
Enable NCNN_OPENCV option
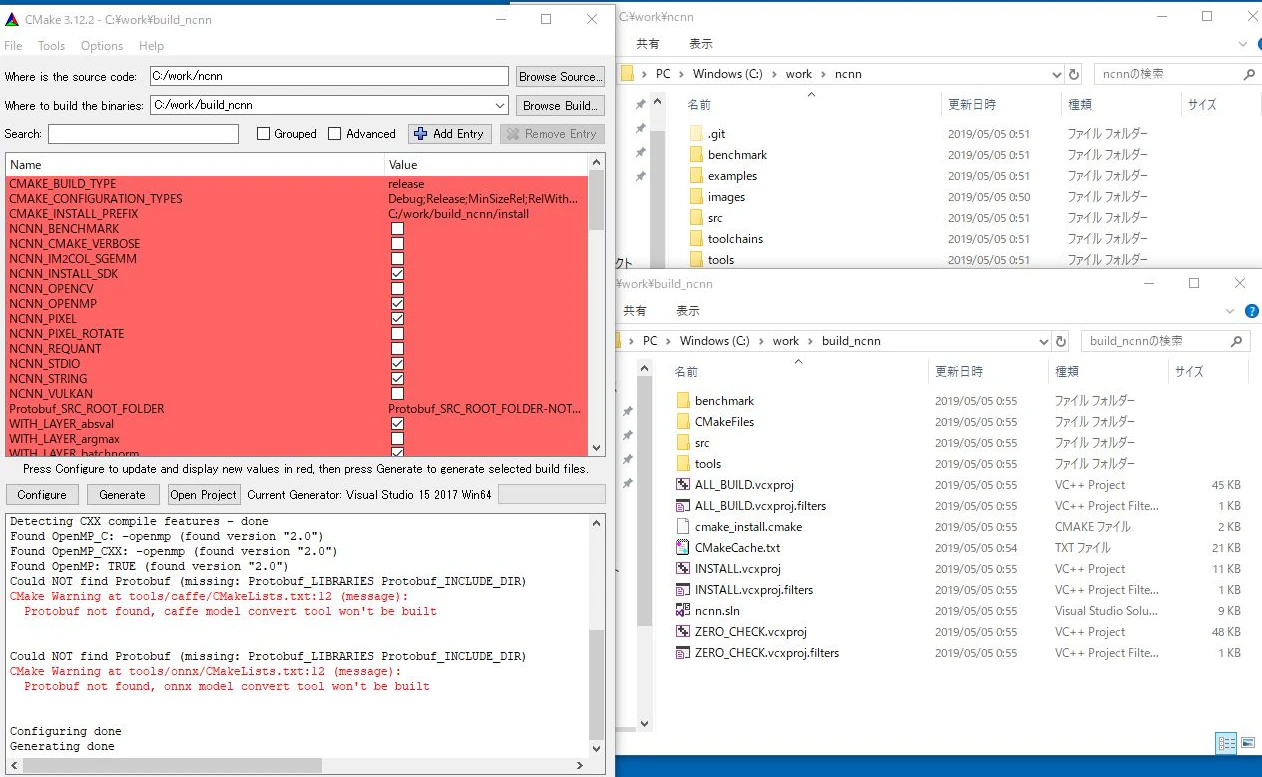397,289
